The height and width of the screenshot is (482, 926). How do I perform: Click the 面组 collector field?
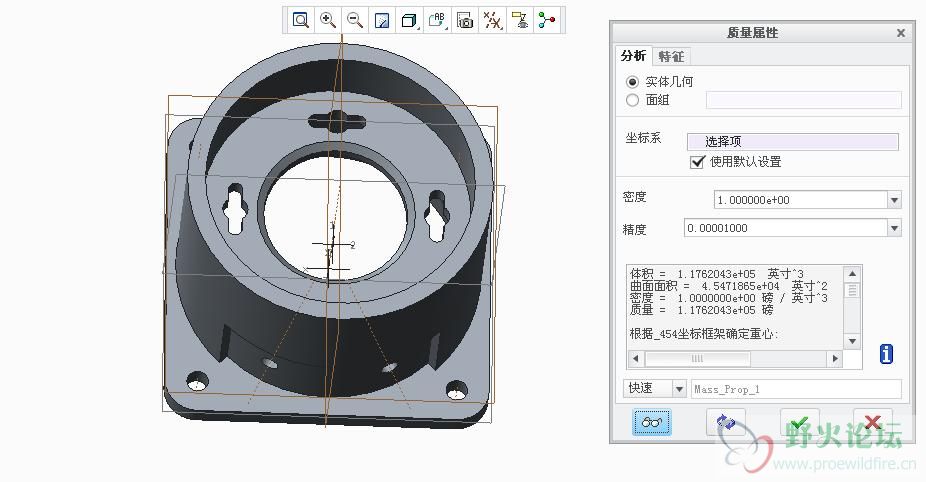coord(804,100)
